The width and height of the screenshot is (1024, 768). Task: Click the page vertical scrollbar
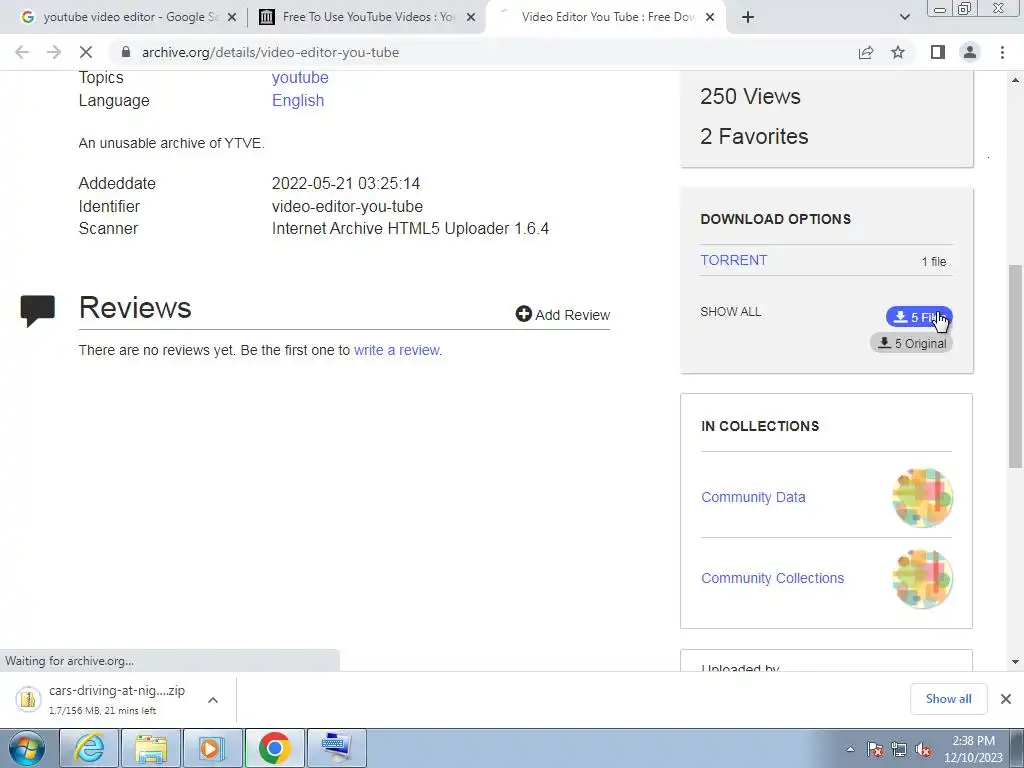coord(1015,366)
